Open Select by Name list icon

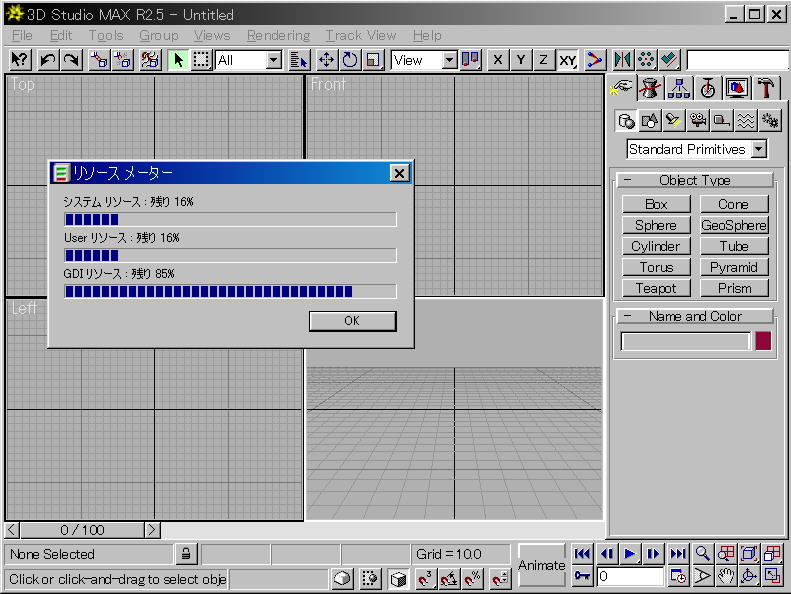[299, 60]
